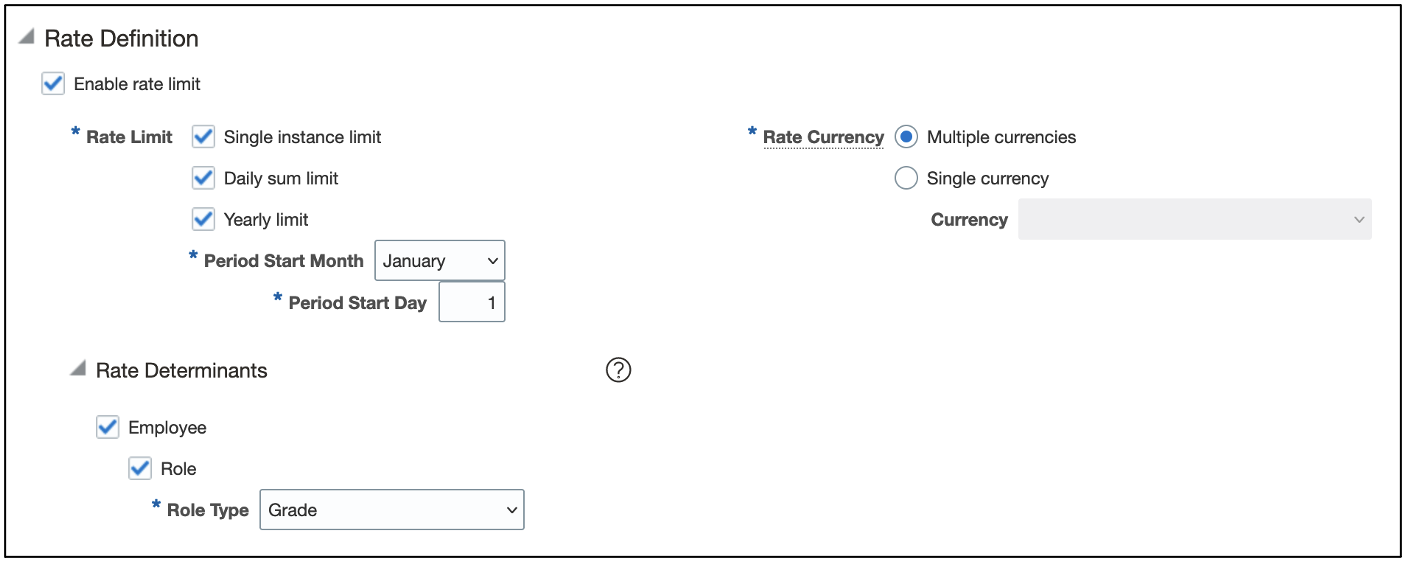Toggle the Daily sum limit checkbox
Screen dimensions: 1408x564
click(203, 178)
